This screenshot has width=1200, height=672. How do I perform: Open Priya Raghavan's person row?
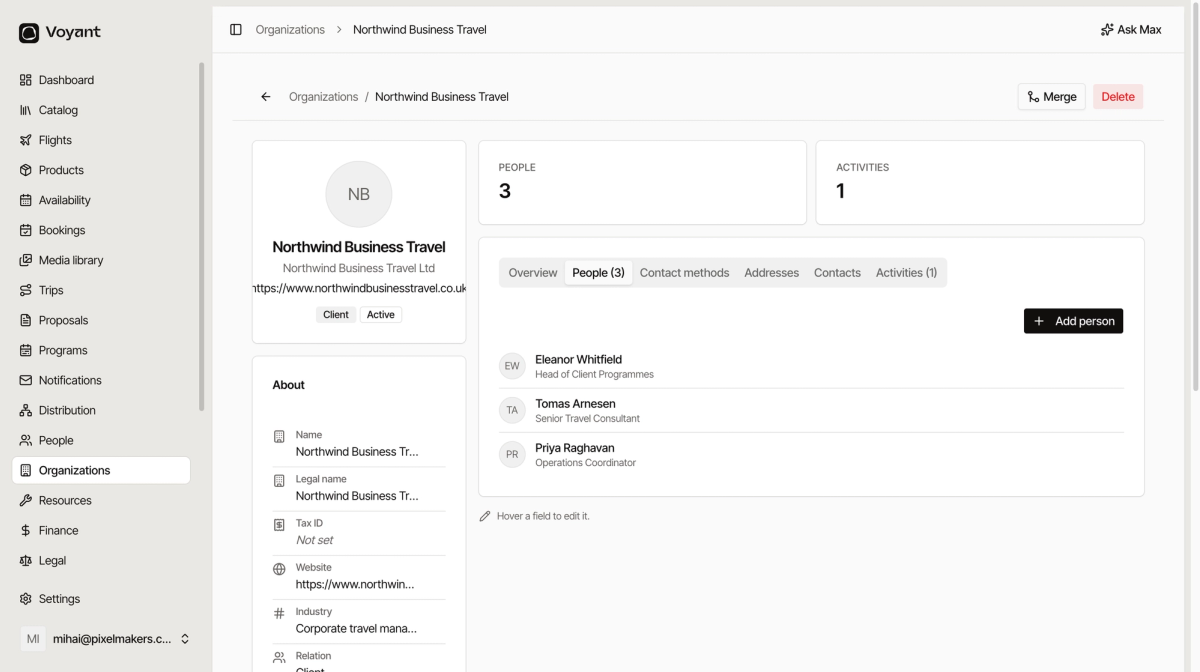pos(811,454)
